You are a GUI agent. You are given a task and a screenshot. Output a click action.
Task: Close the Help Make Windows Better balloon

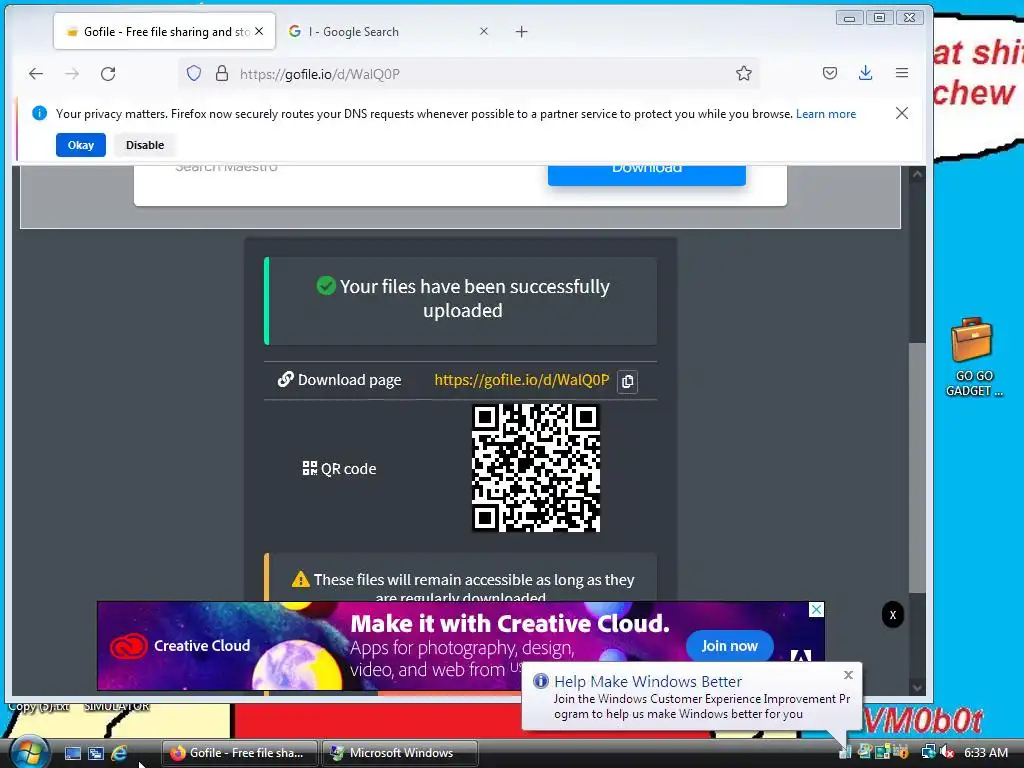848,675
